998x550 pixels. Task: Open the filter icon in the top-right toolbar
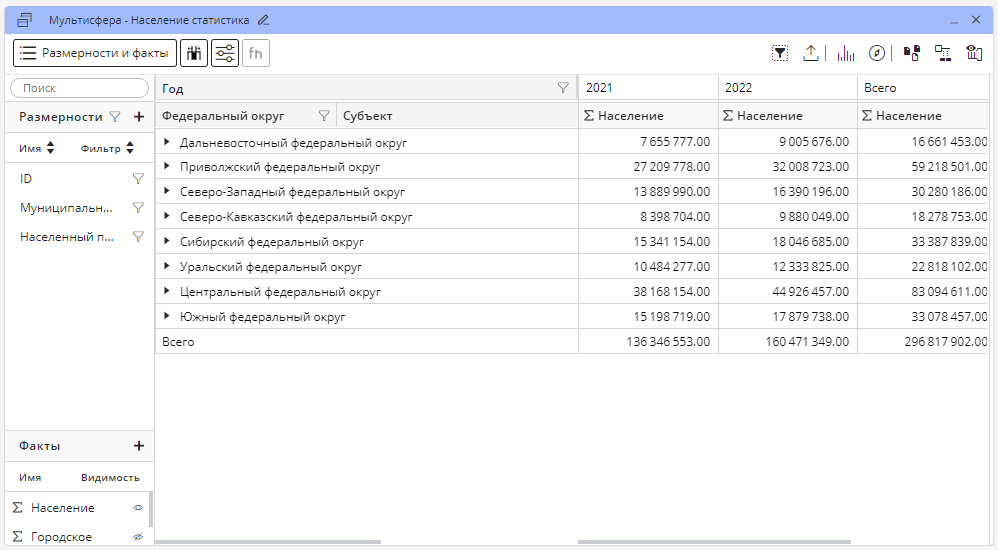[x=780, y=53]
